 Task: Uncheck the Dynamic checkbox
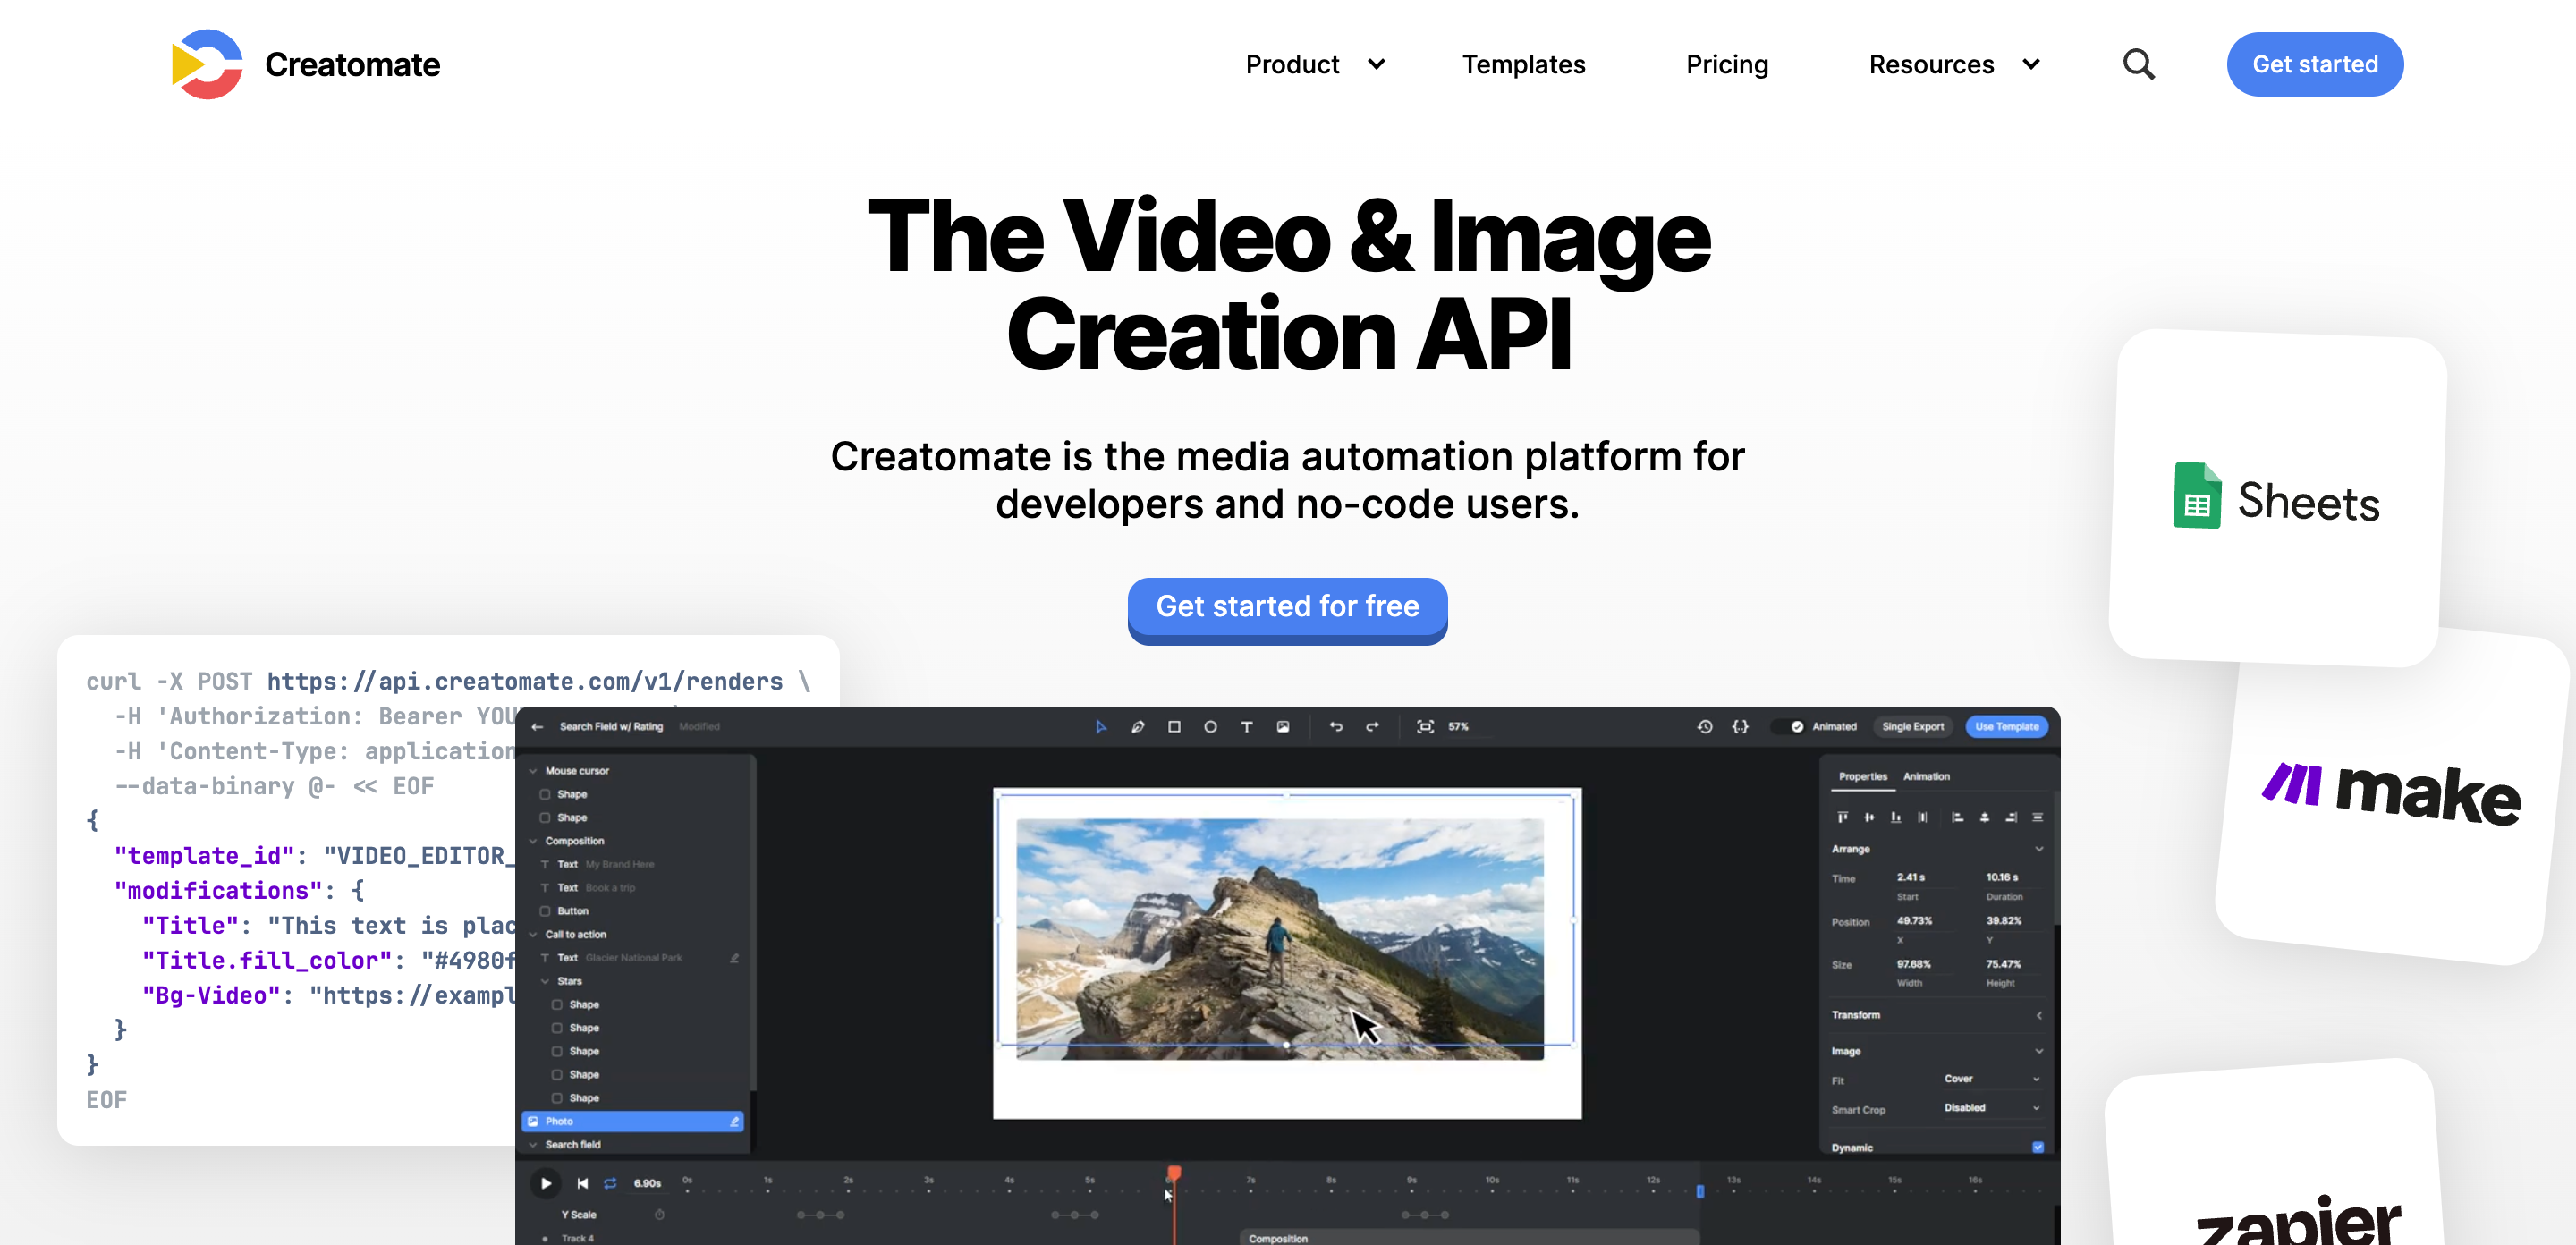coord(2038,1147)
